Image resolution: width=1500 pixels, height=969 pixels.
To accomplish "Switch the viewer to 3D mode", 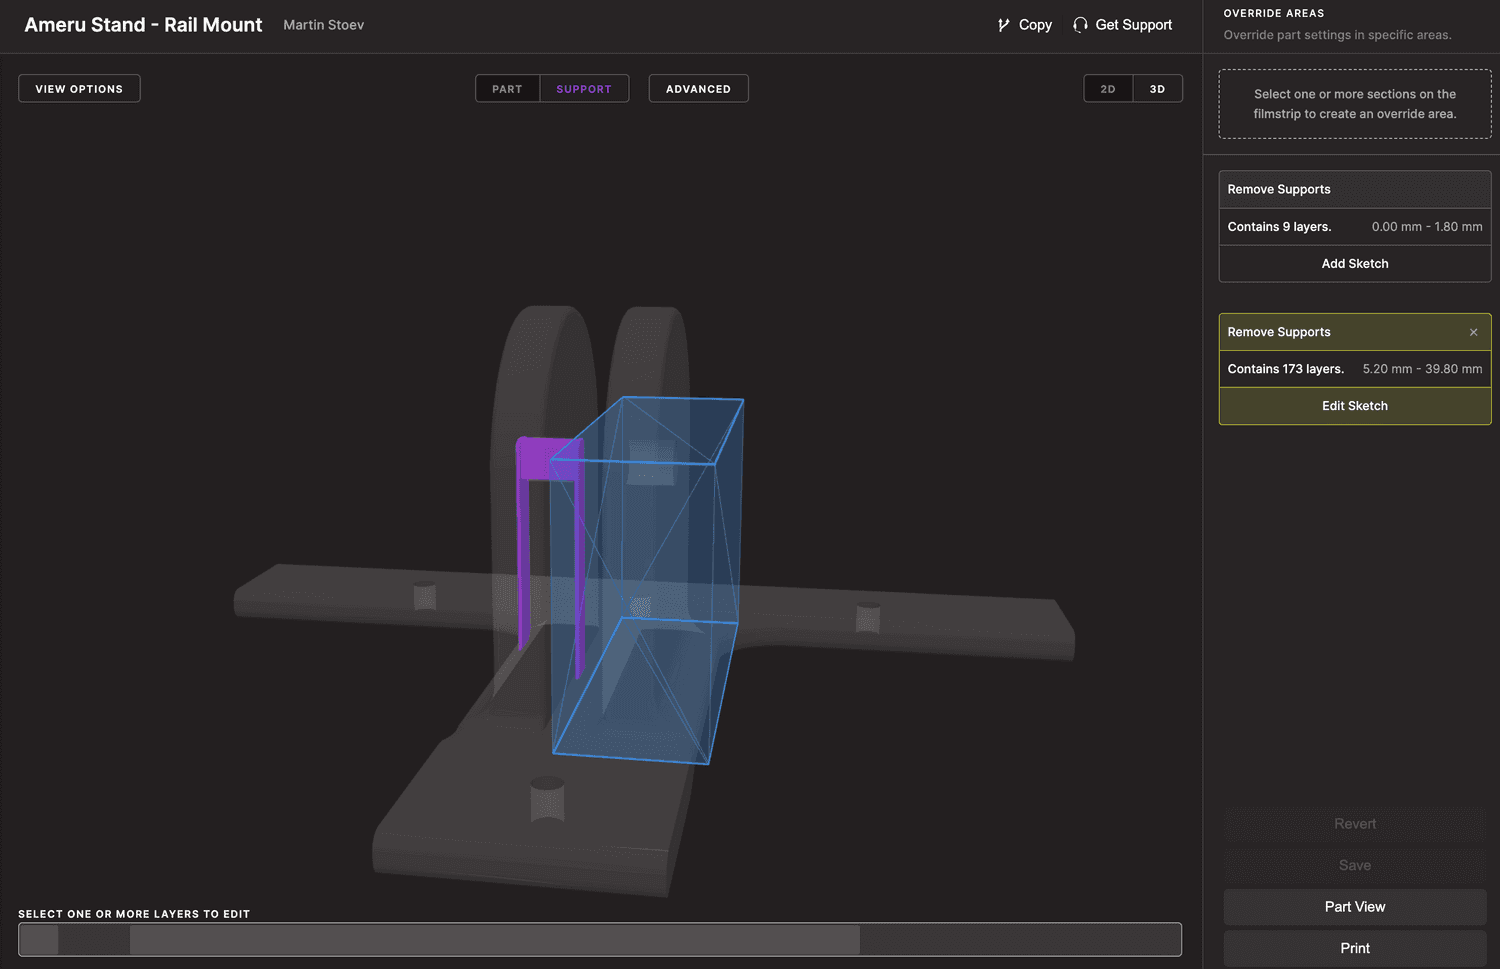I will (1157, 89).
